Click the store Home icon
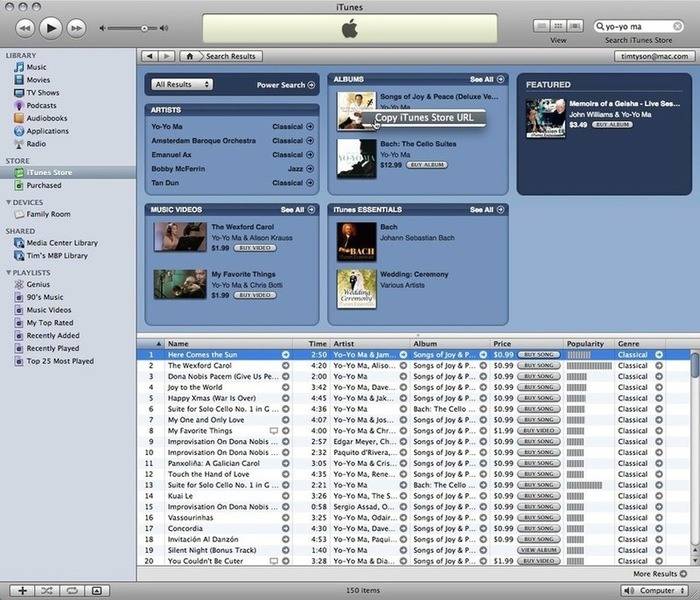Screen dimensions: 700x600 (x=189, y=56)
